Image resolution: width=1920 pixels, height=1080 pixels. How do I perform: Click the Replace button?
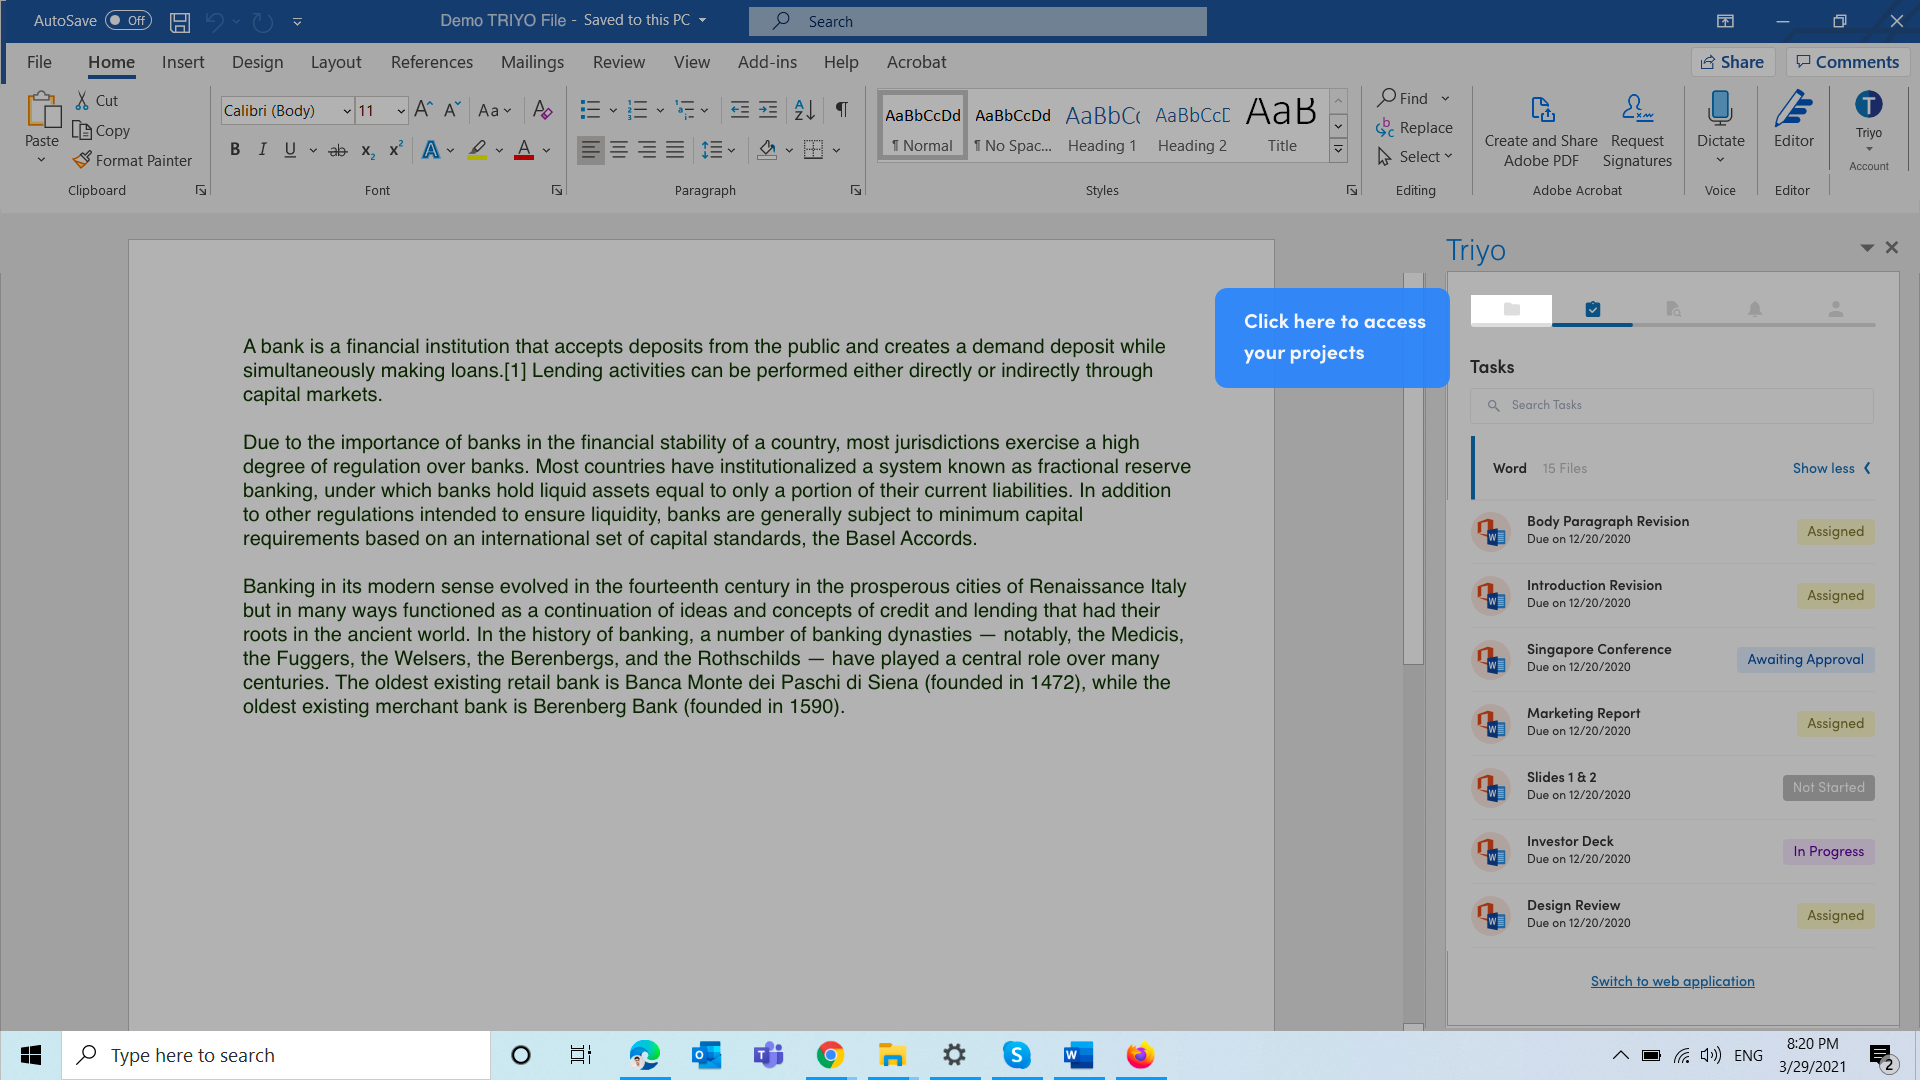(x=1414, y=127)
